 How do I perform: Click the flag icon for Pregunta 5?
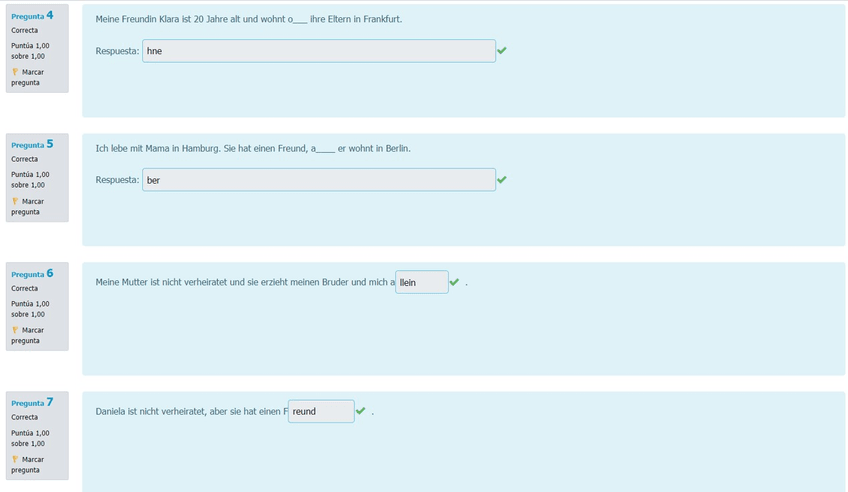point(15,201)
